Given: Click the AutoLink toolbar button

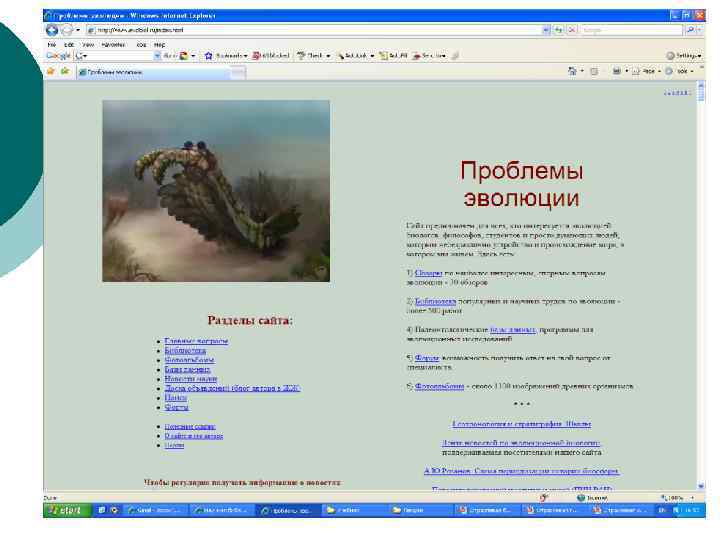Looking at the screenshot, I should (x=352, y=56).
